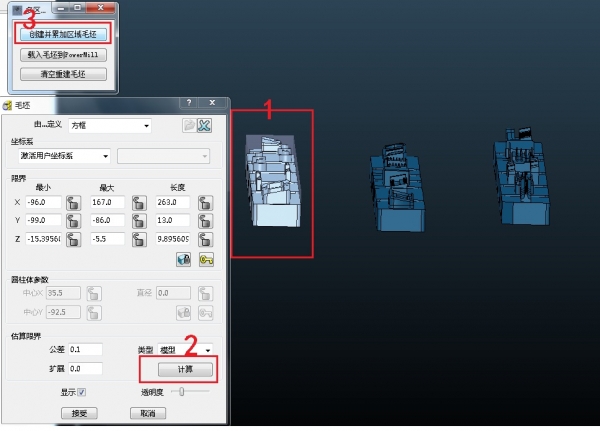Open the 类型 模型 dropdown
This screenshot has height=431, width=600.
pos(185,350)
